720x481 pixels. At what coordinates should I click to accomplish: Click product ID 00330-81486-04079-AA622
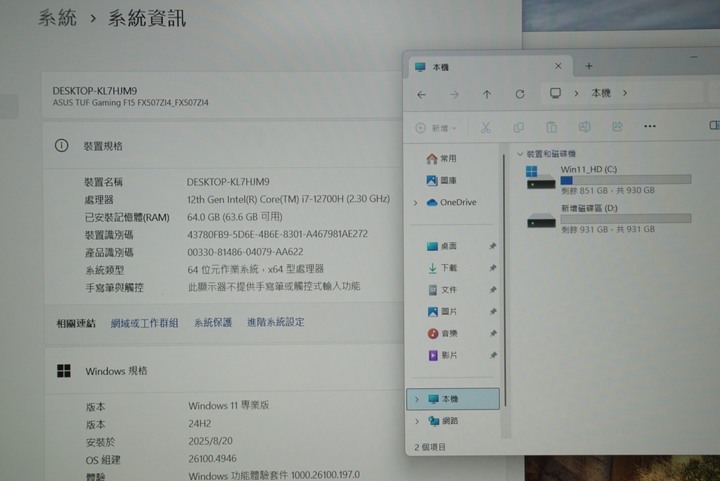245,252
